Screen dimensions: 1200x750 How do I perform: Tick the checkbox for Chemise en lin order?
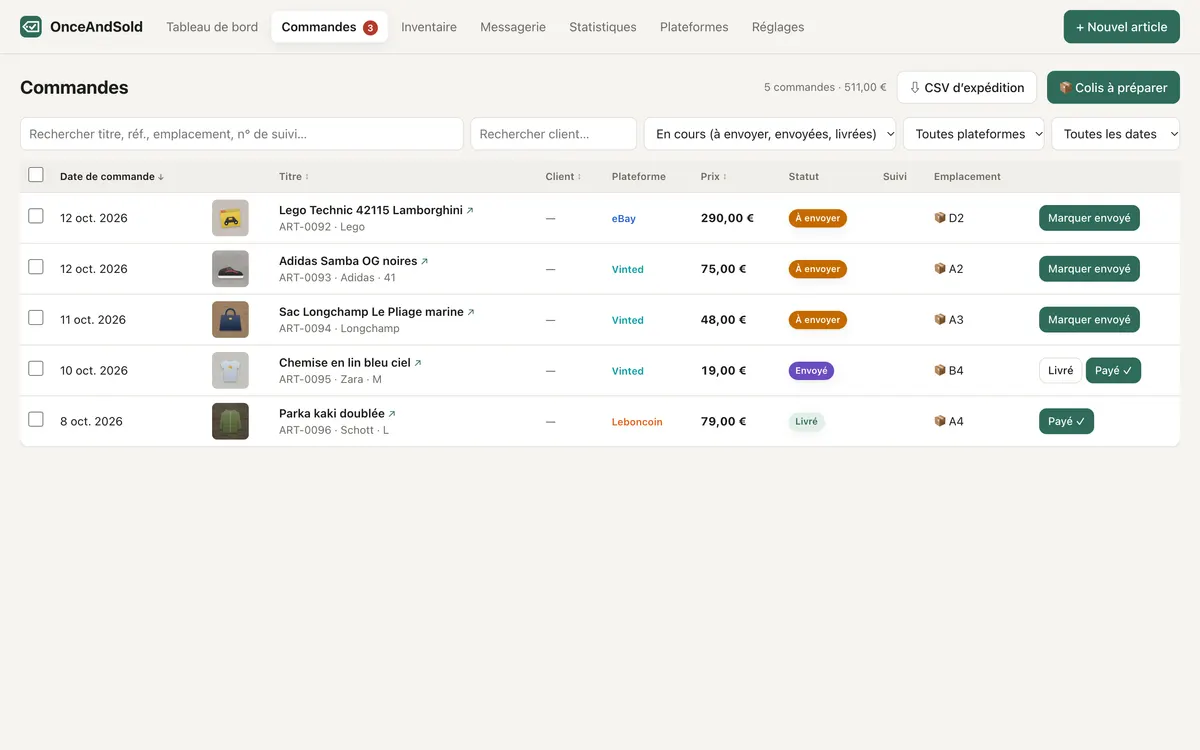coord(36,369)
